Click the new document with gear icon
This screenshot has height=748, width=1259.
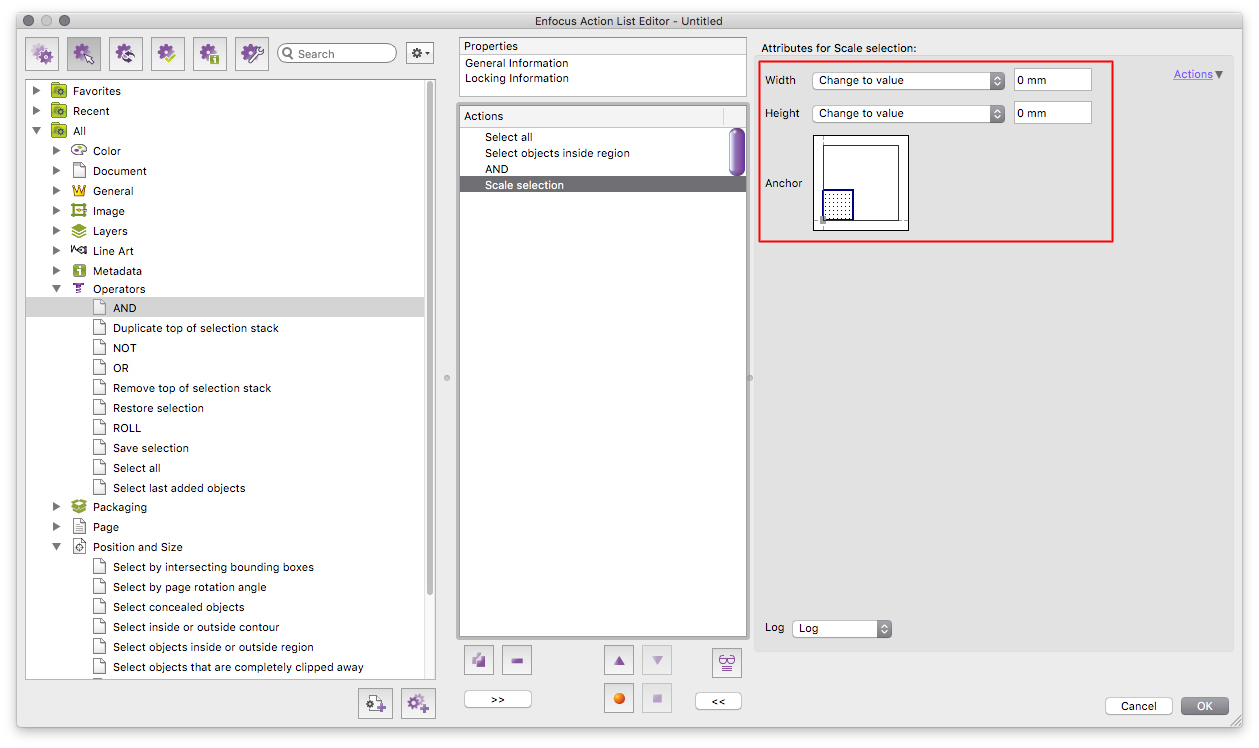point(376,704)
